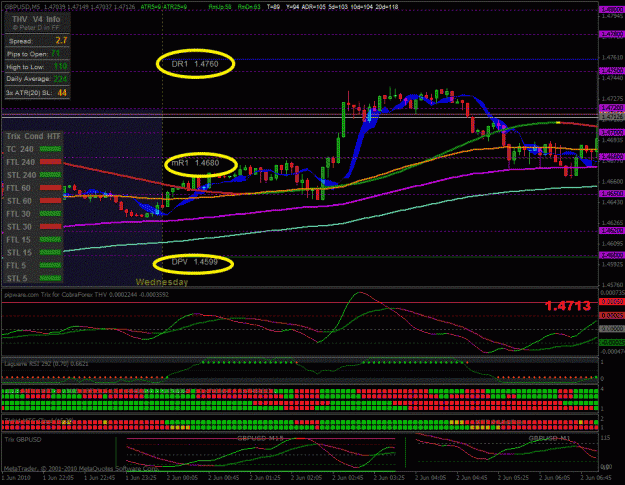Screen dimensions: 625x485
Task: Click the purple 1.48000 price level tag
Action: click(x=612, y=9)
